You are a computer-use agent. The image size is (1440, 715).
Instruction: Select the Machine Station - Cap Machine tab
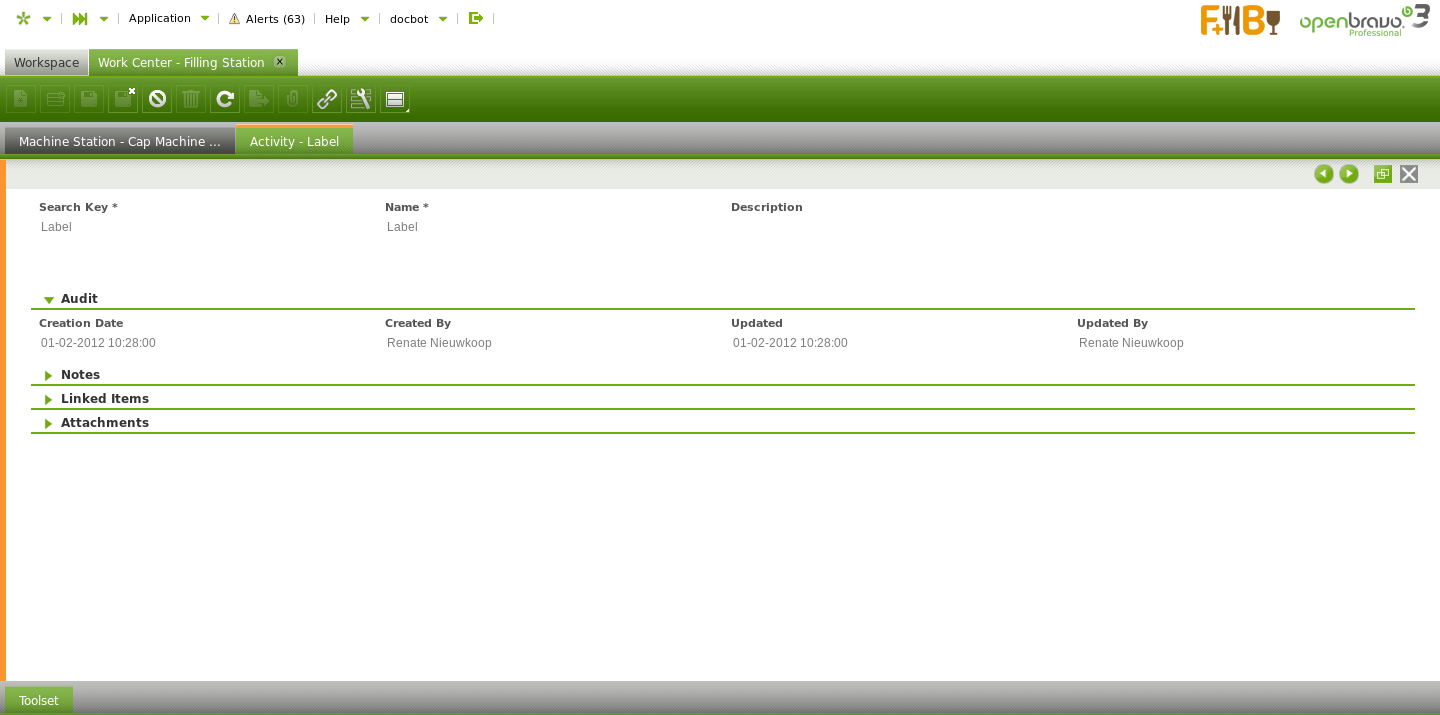(119, 141)
